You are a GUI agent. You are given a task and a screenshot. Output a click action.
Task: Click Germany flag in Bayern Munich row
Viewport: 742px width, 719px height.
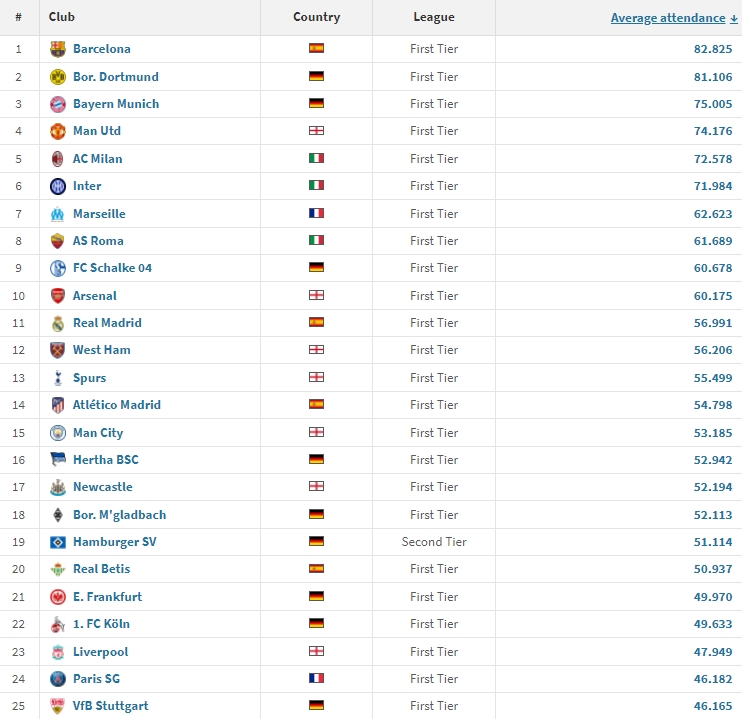coord(316,103)
